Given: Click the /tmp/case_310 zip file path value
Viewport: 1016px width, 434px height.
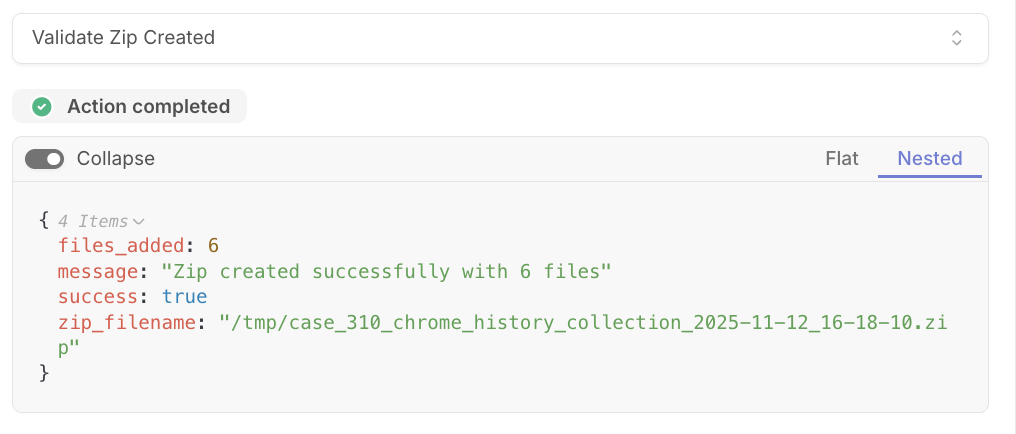Looking at the screenshot, I should pyautogui.click(x=502, y=335).
